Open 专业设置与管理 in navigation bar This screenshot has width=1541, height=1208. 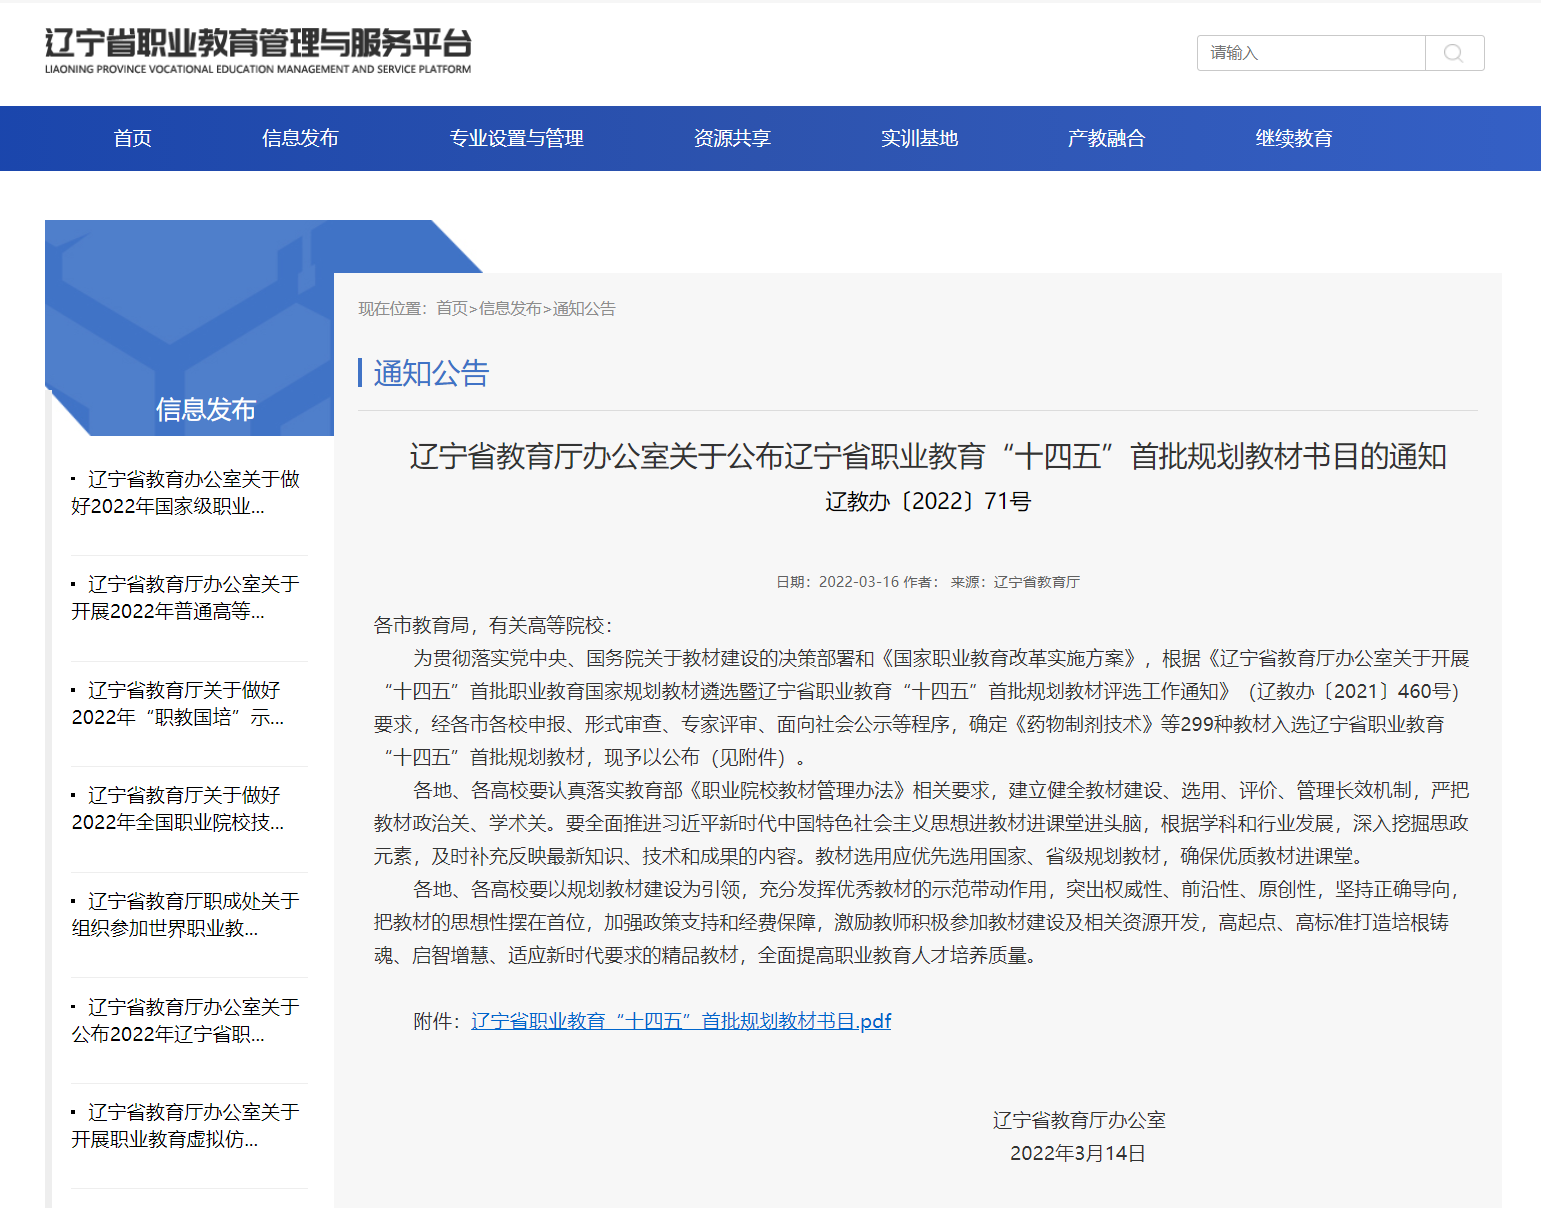tap(516, 138)
